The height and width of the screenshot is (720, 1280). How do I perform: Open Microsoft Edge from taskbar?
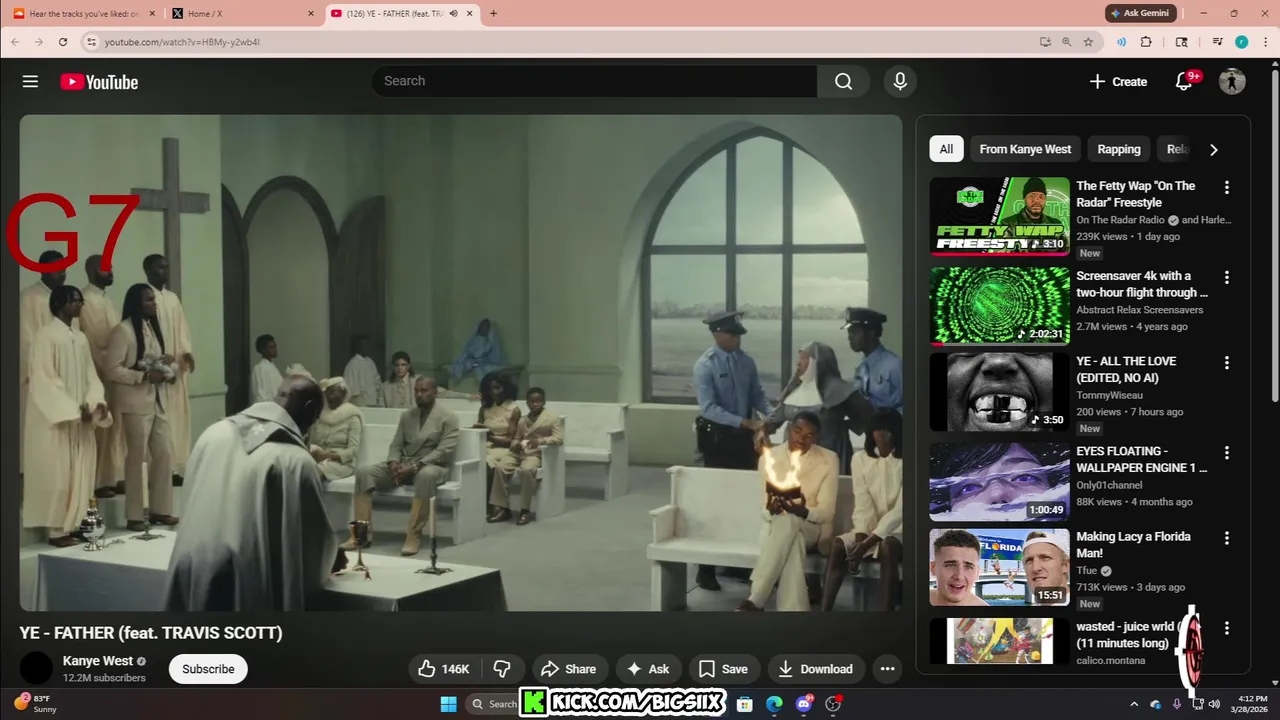(x=774, y=704)
